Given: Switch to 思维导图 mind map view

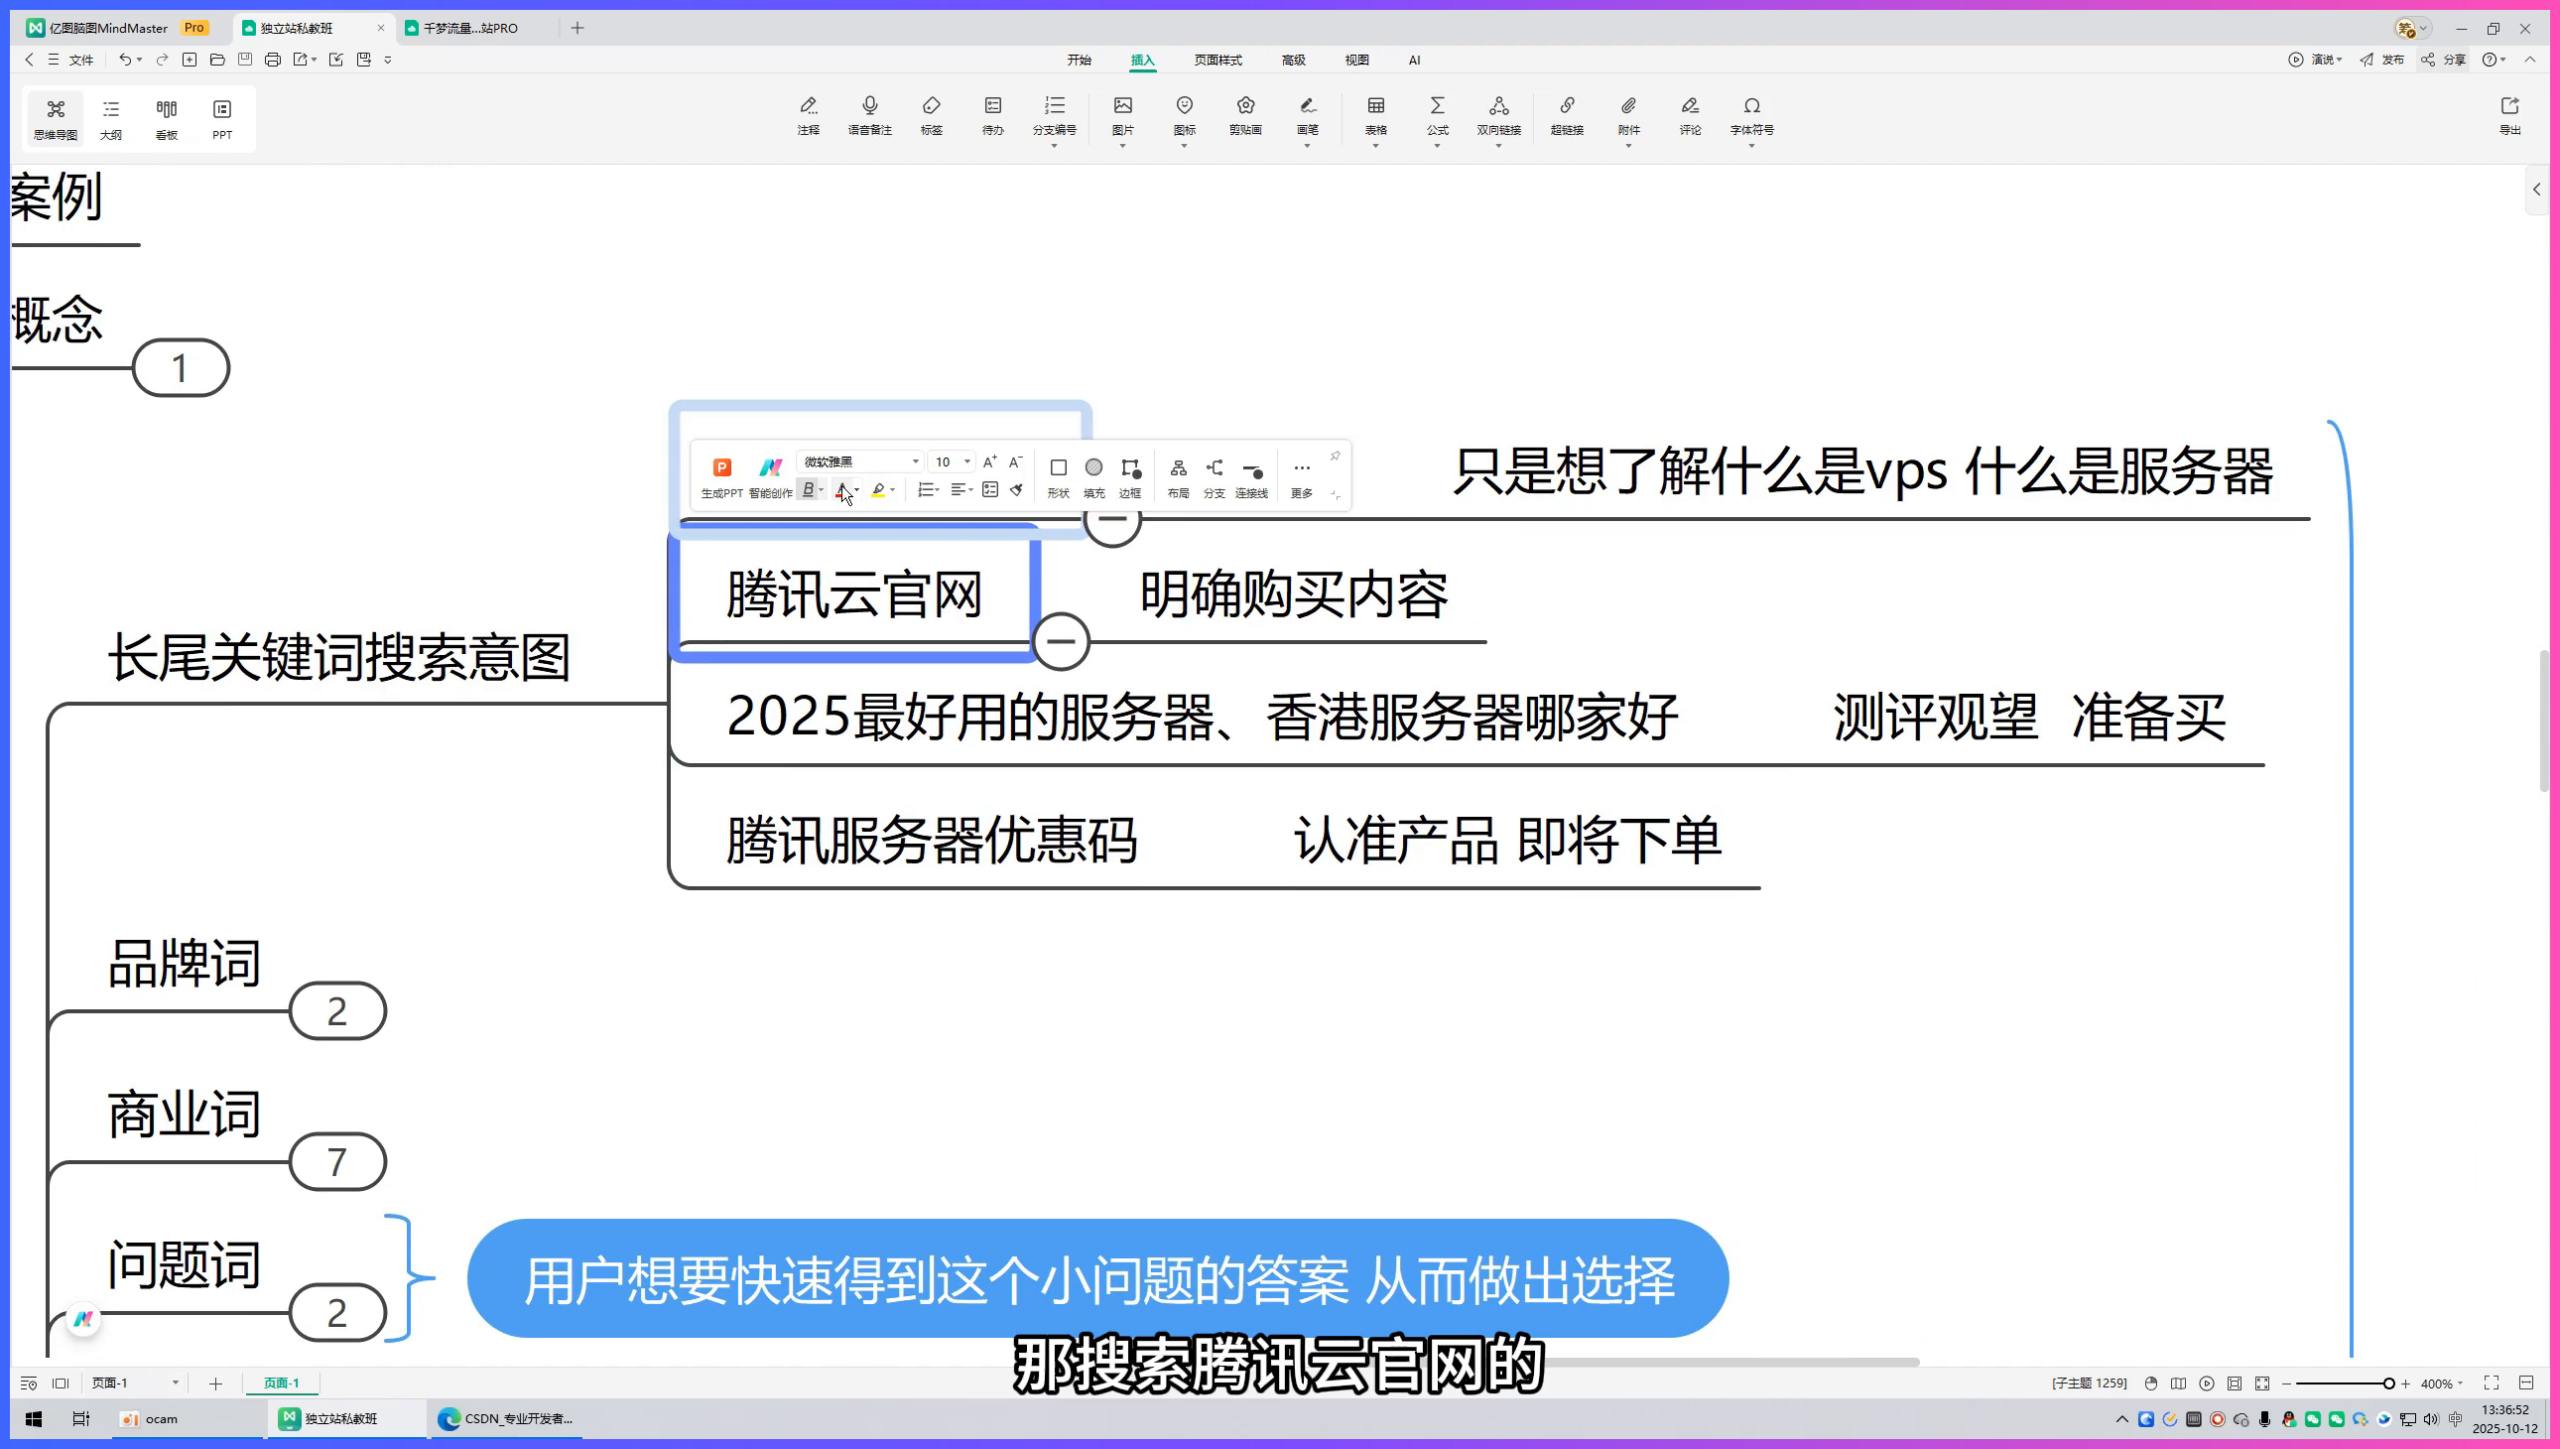Looking at the screenshot, I should pyautogui.click(x=55, y=118).
